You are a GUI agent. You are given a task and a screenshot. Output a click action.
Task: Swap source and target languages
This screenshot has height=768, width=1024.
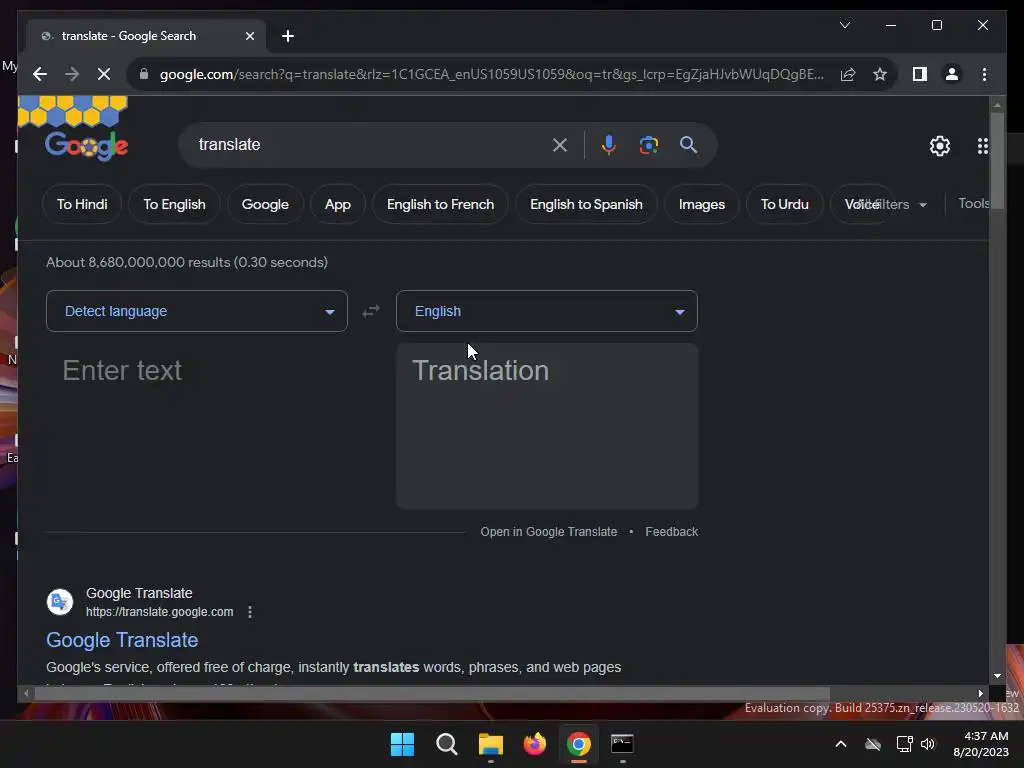pyautogui.click(x=371, y=311)
